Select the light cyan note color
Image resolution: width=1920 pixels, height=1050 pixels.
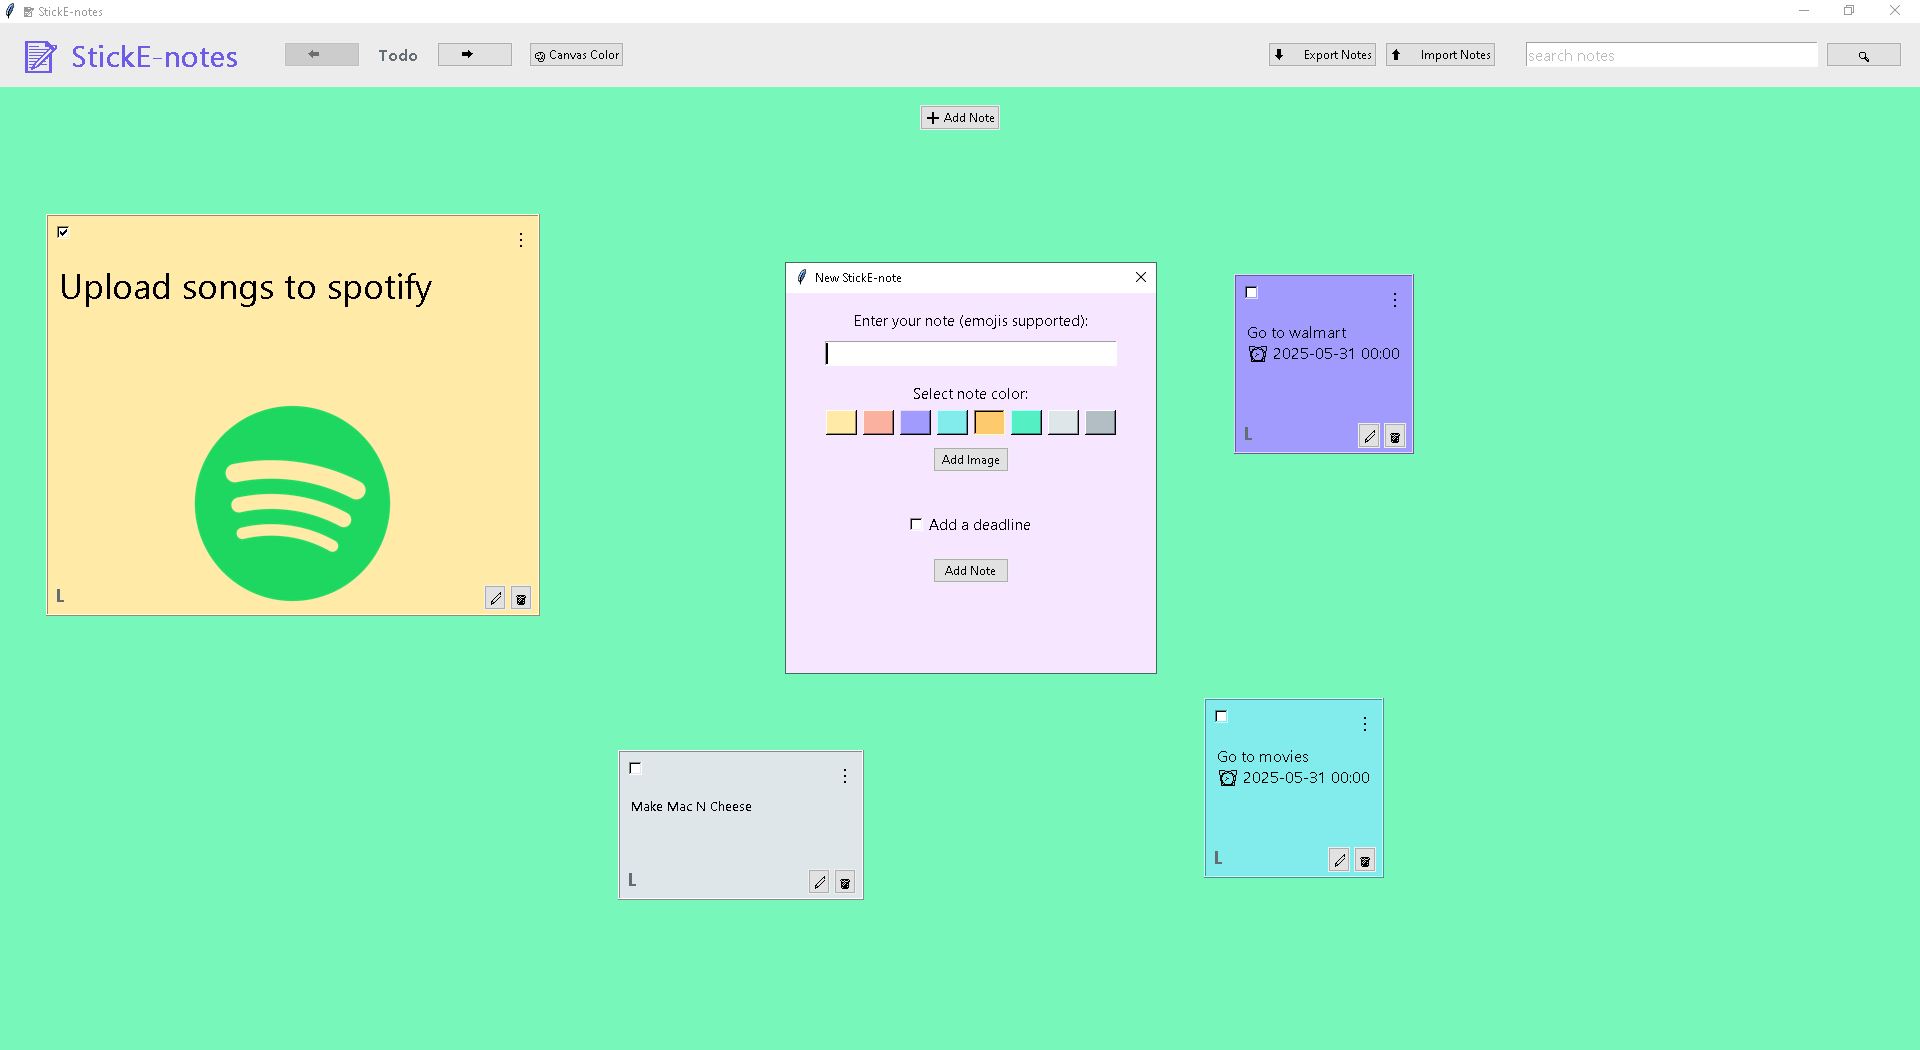point(952,422)
